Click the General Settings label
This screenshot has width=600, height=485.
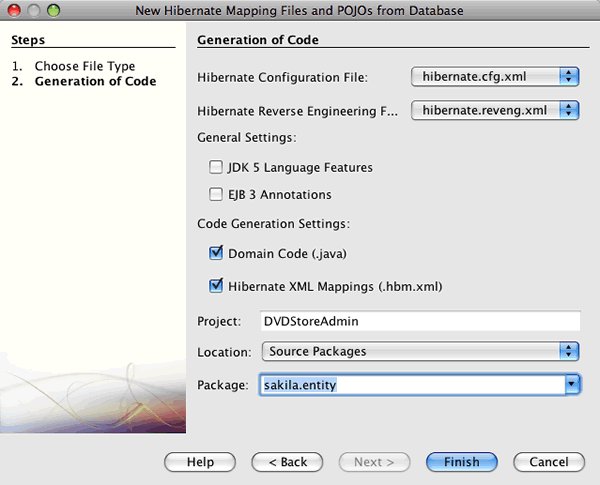pyautogui.click(x=247, y=137)
